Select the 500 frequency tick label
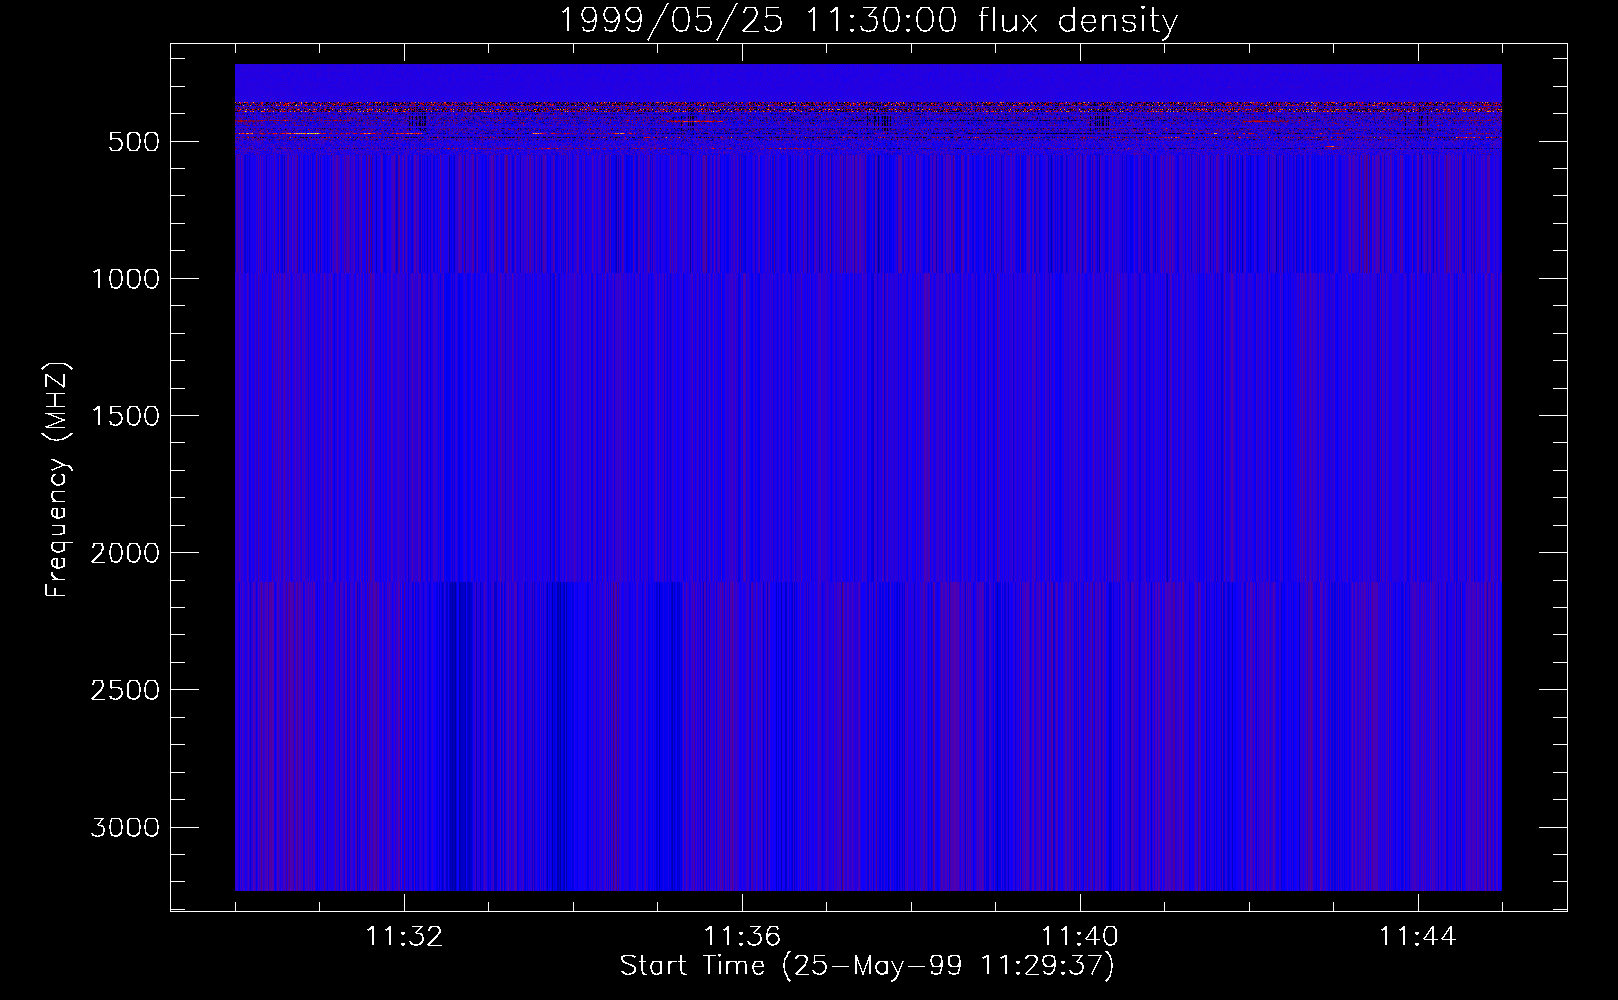The height and width of the screenshot is (1000, 1618). [x=134, y=142]
